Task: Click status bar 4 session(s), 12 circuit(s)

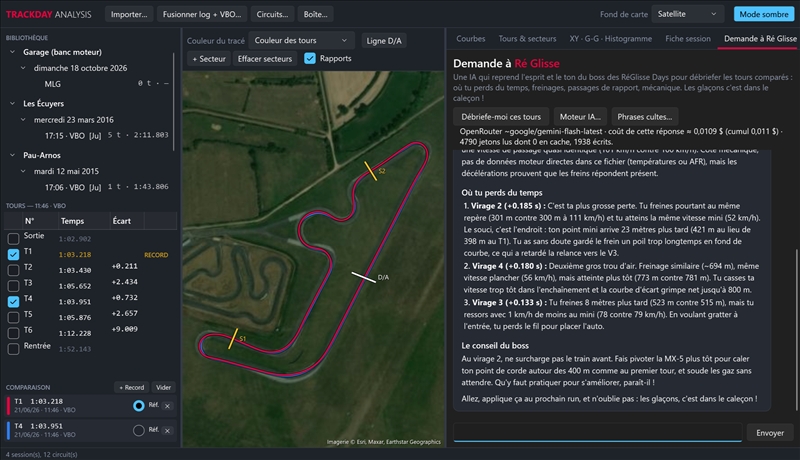Action: coord(41,454)
